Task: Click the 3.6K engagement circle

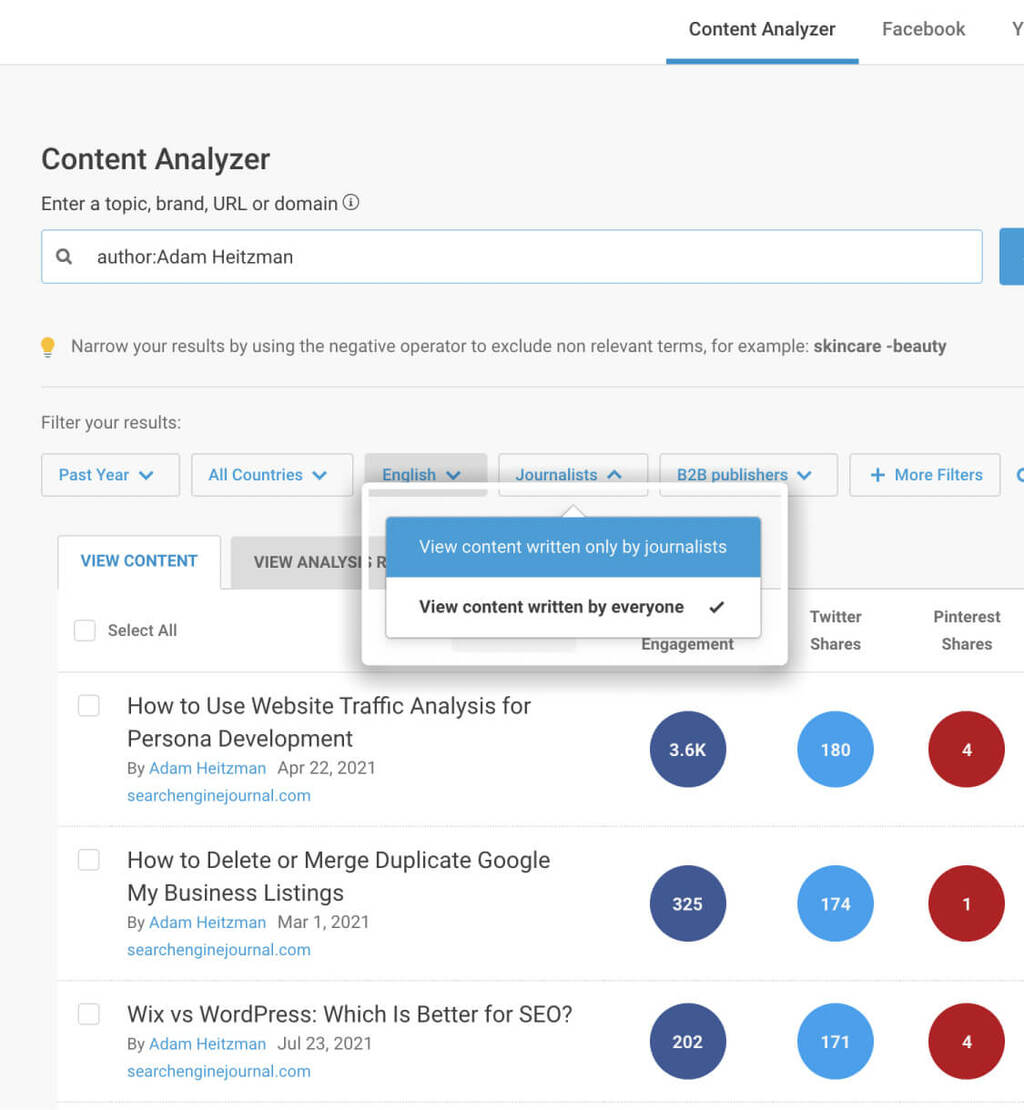Action: [x=687, y=750]
